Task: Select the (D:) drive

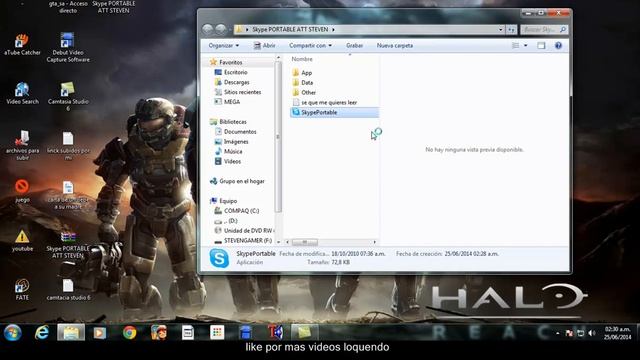Action: click(x=231, y=221)
